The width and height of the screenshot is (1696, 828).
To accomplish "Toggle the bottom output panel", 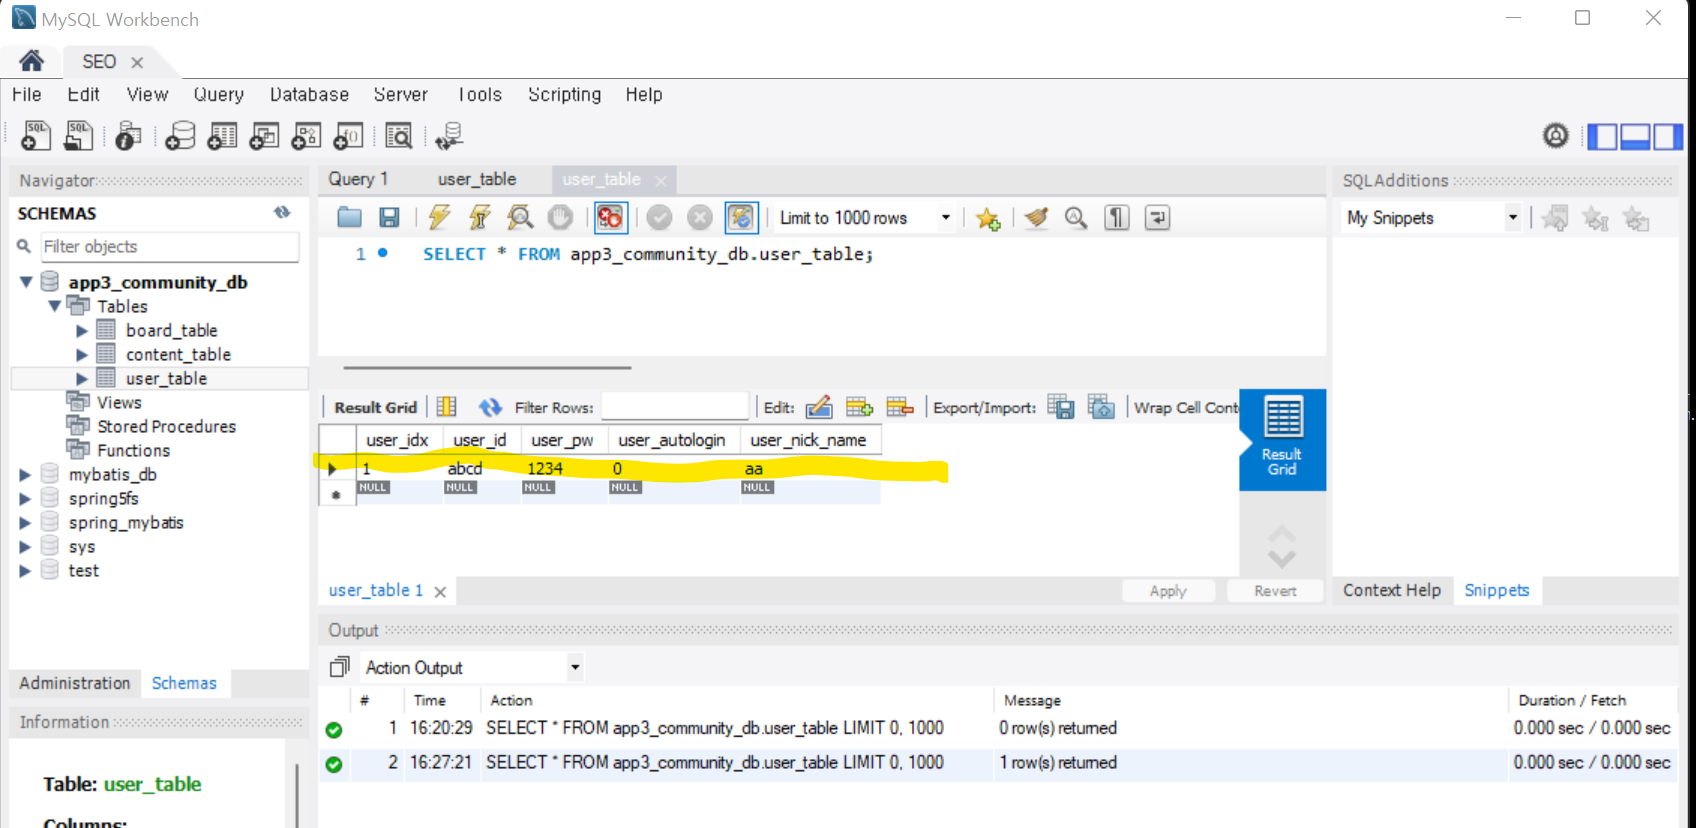I will (x=1635, y=136).
